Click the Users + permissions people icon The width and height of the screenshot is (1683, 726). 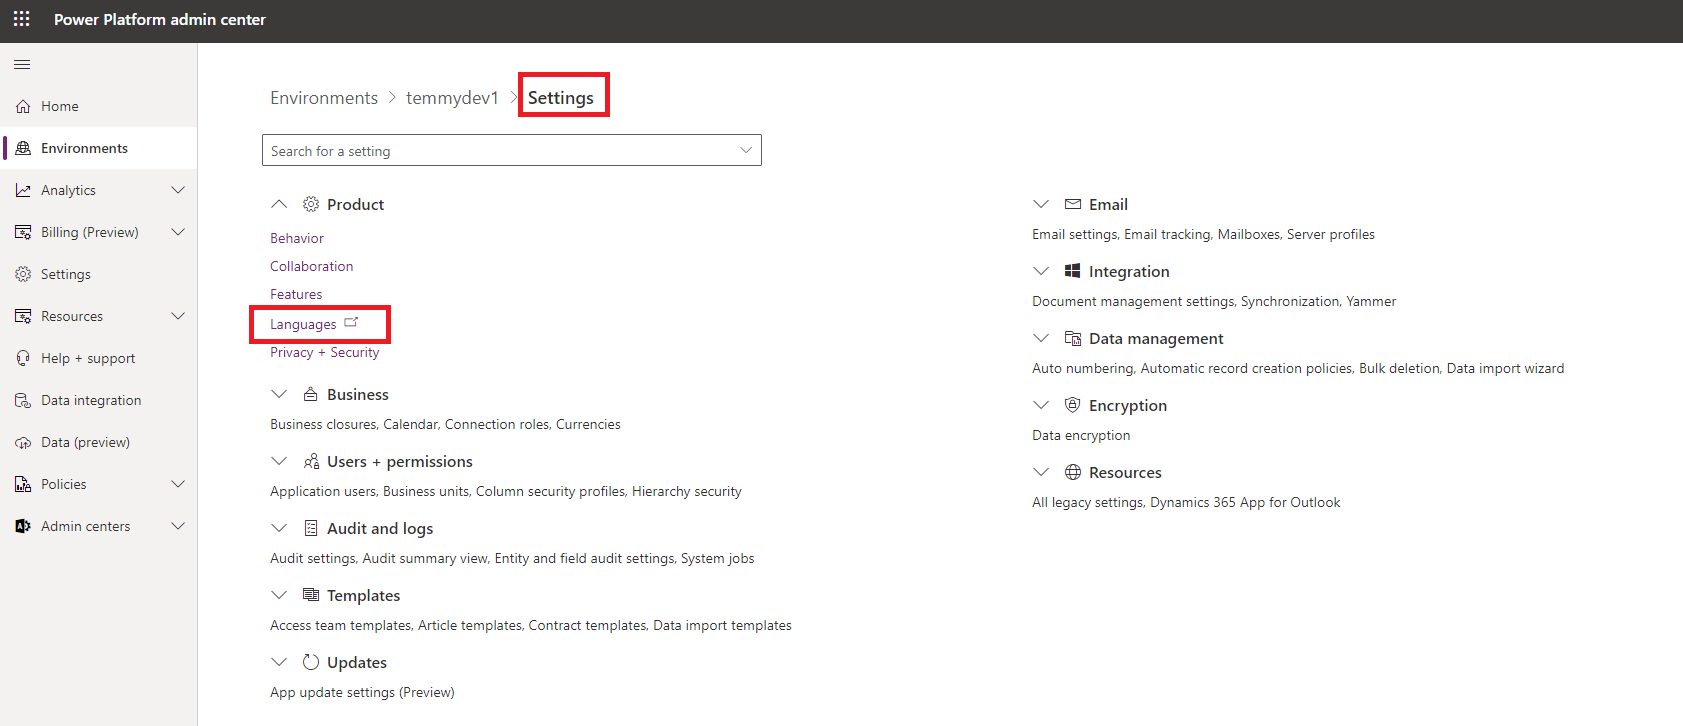click(311, 461)
